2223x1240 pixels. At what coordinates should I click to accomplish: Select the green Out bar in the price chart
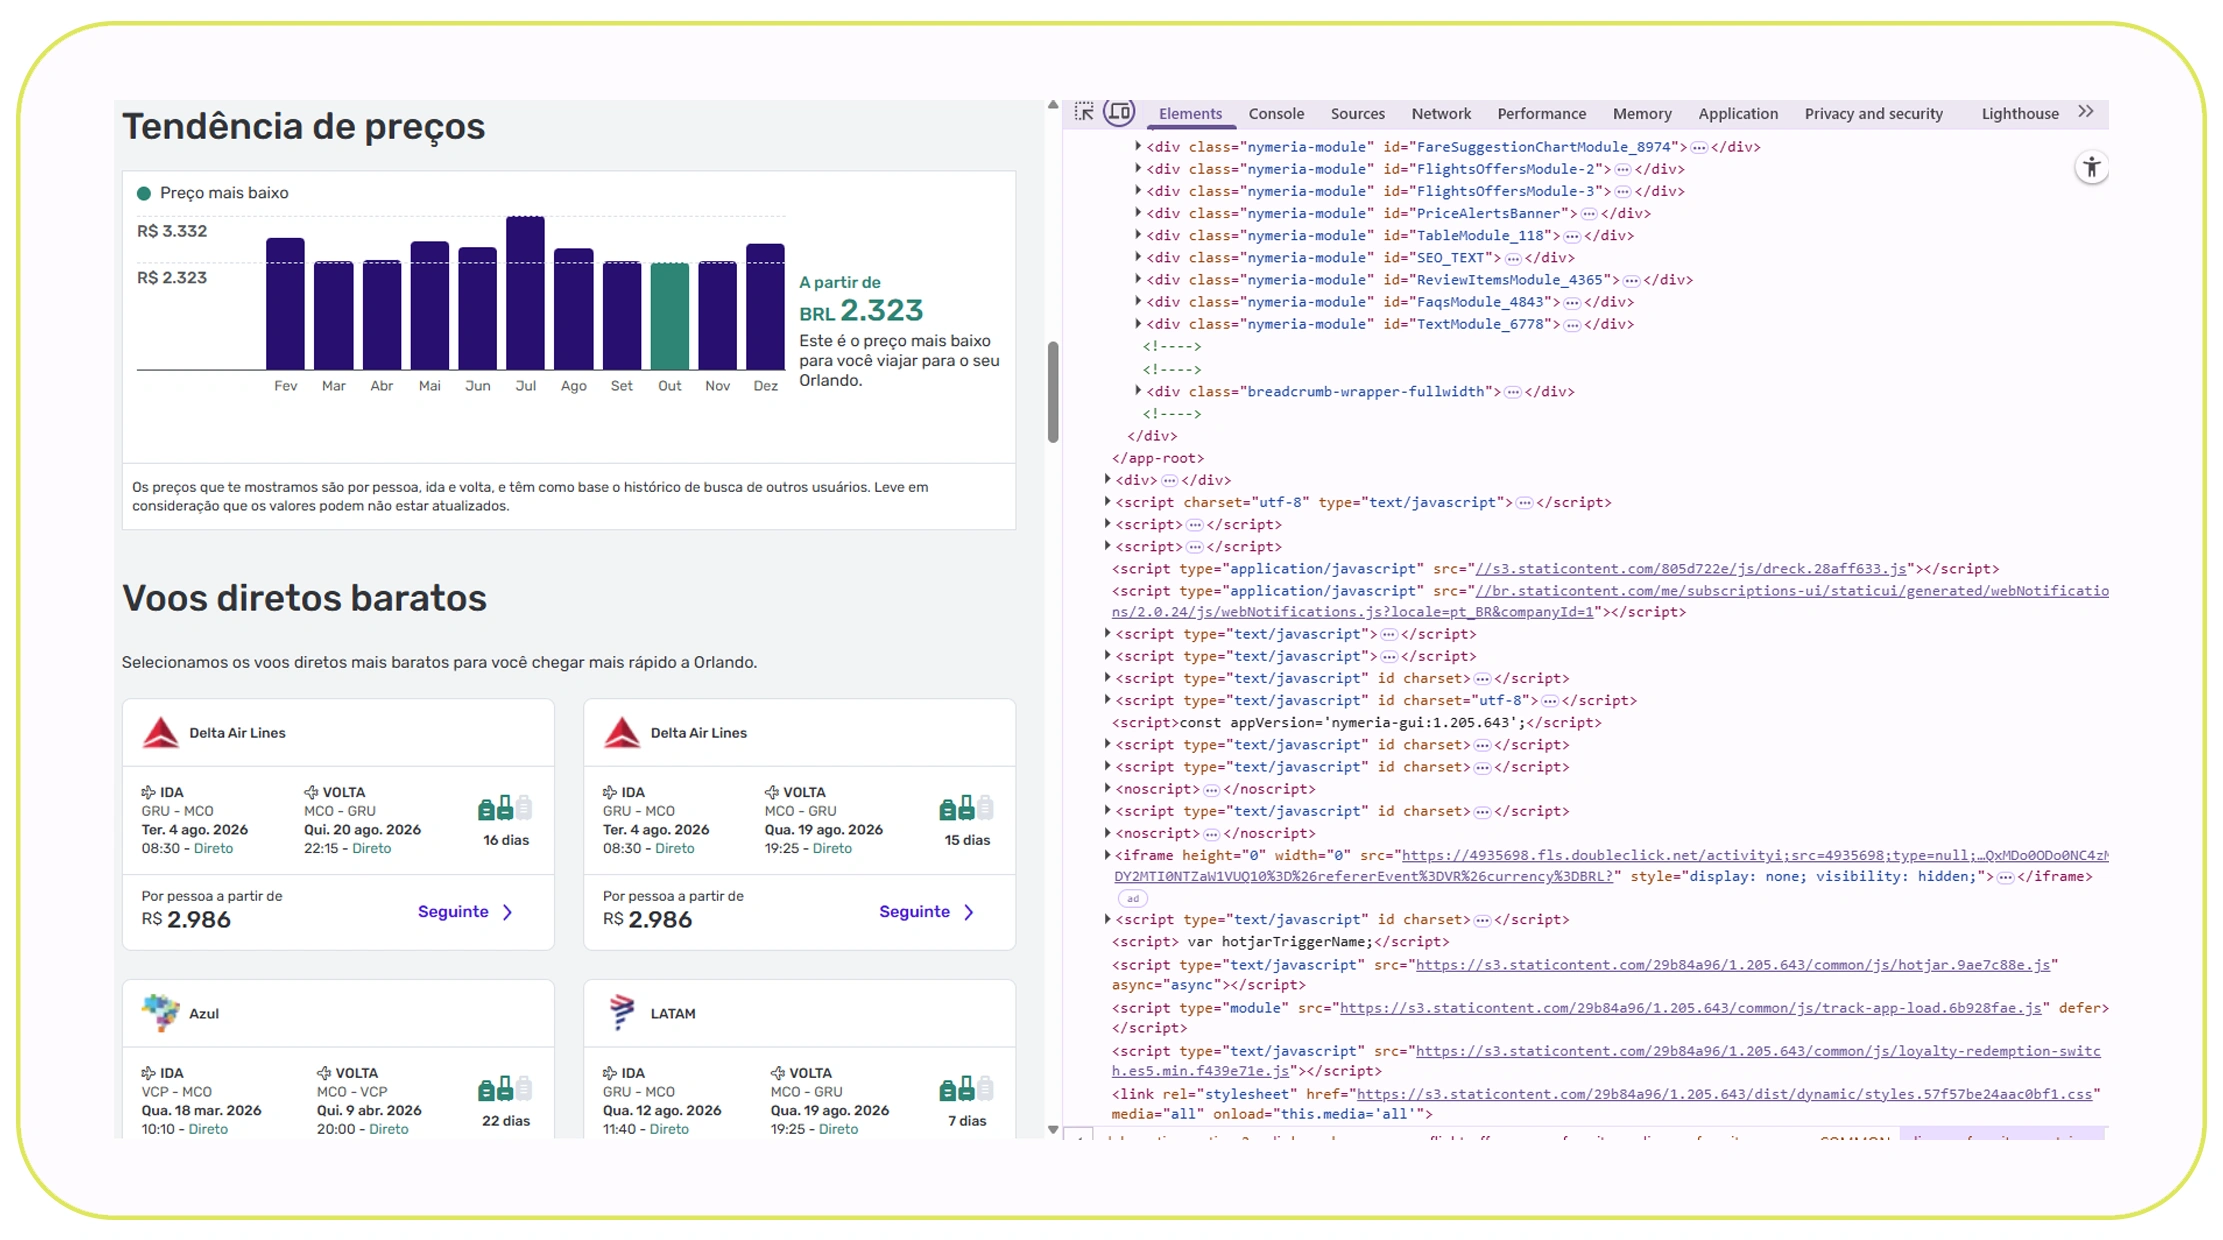[669, 320]
